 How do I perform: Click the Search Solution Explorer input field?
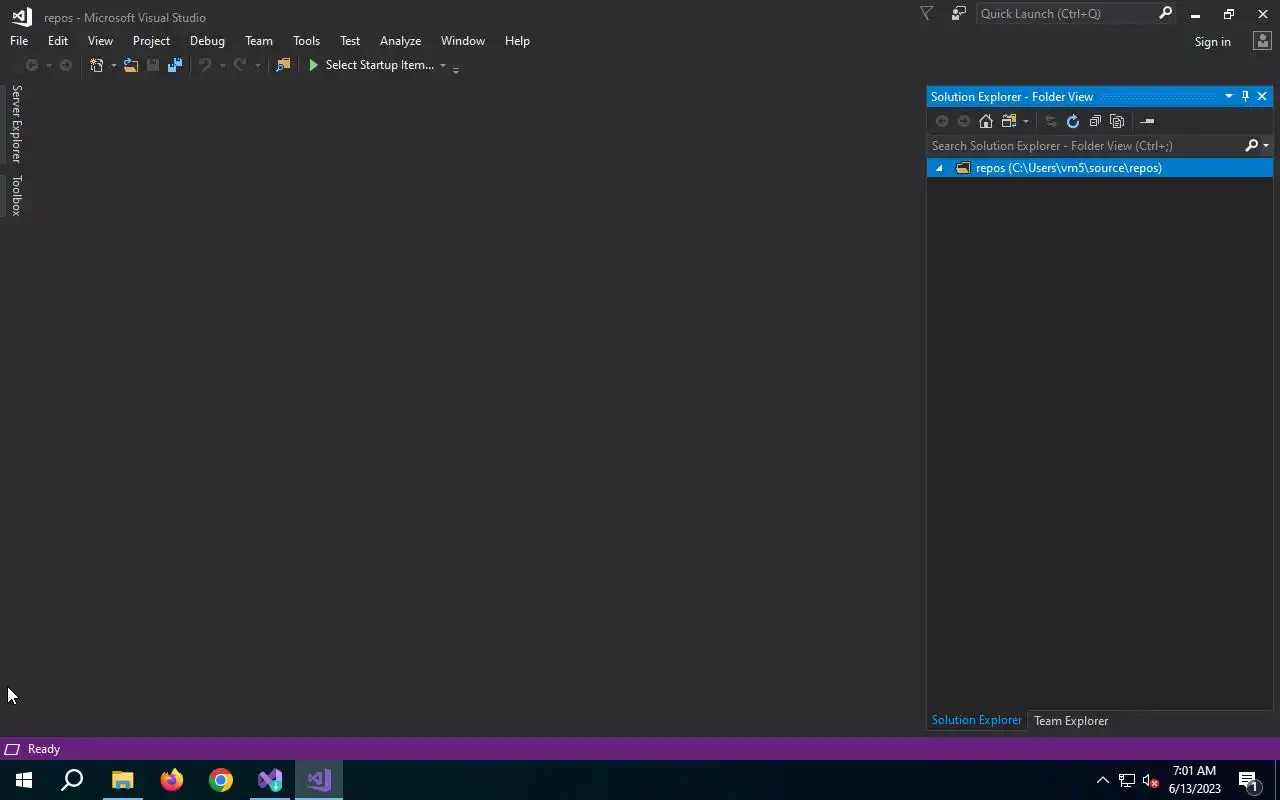click(1085, 146)
